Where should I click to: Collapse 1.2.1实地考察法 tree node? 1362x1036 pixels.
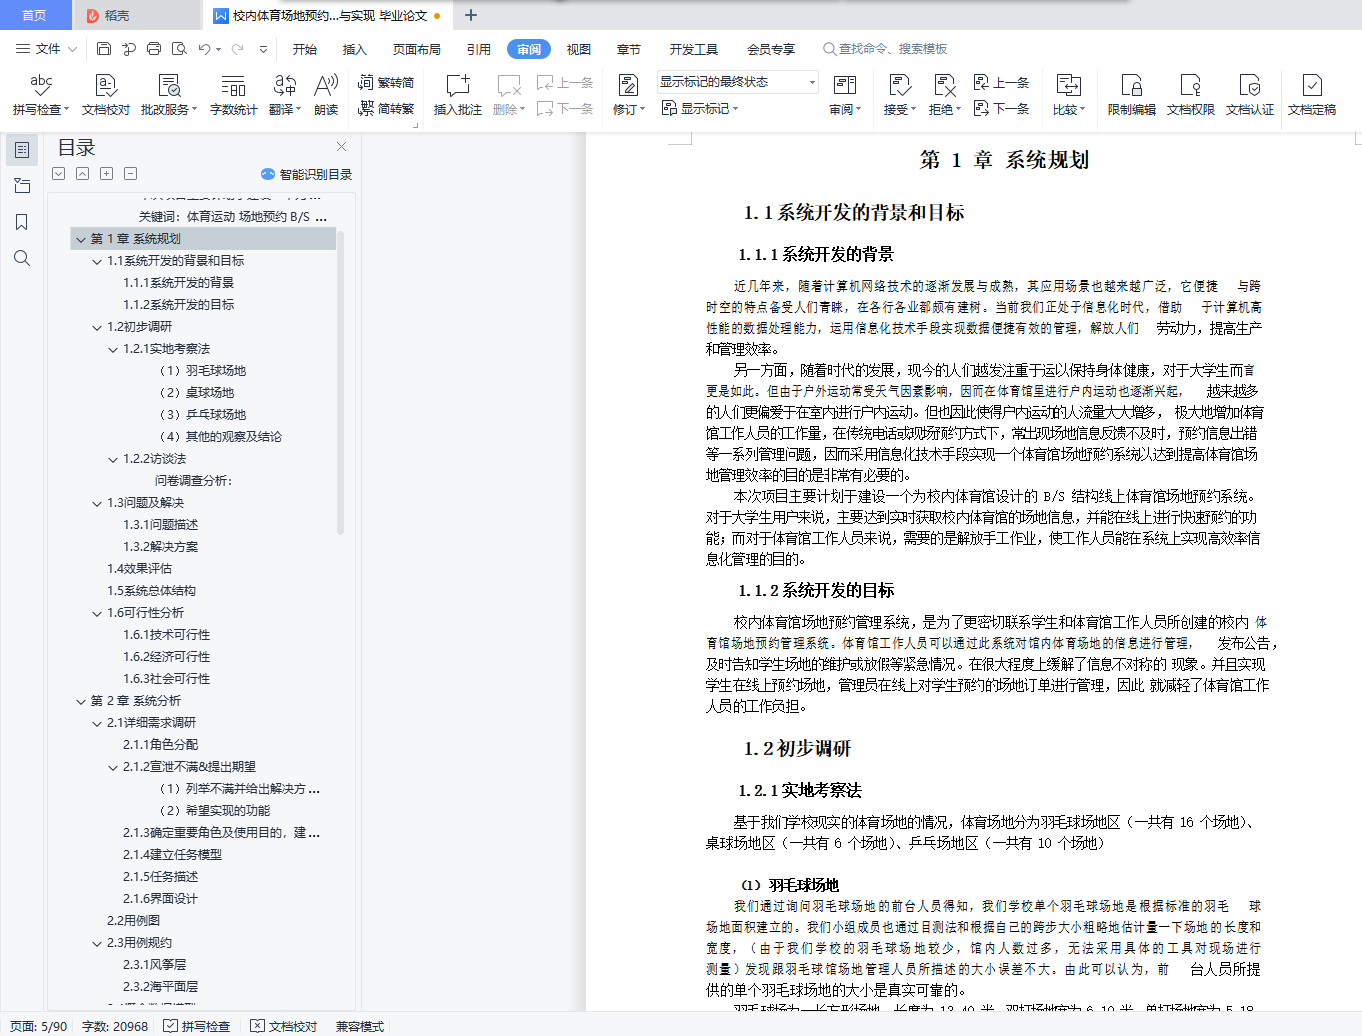point(113,349)
